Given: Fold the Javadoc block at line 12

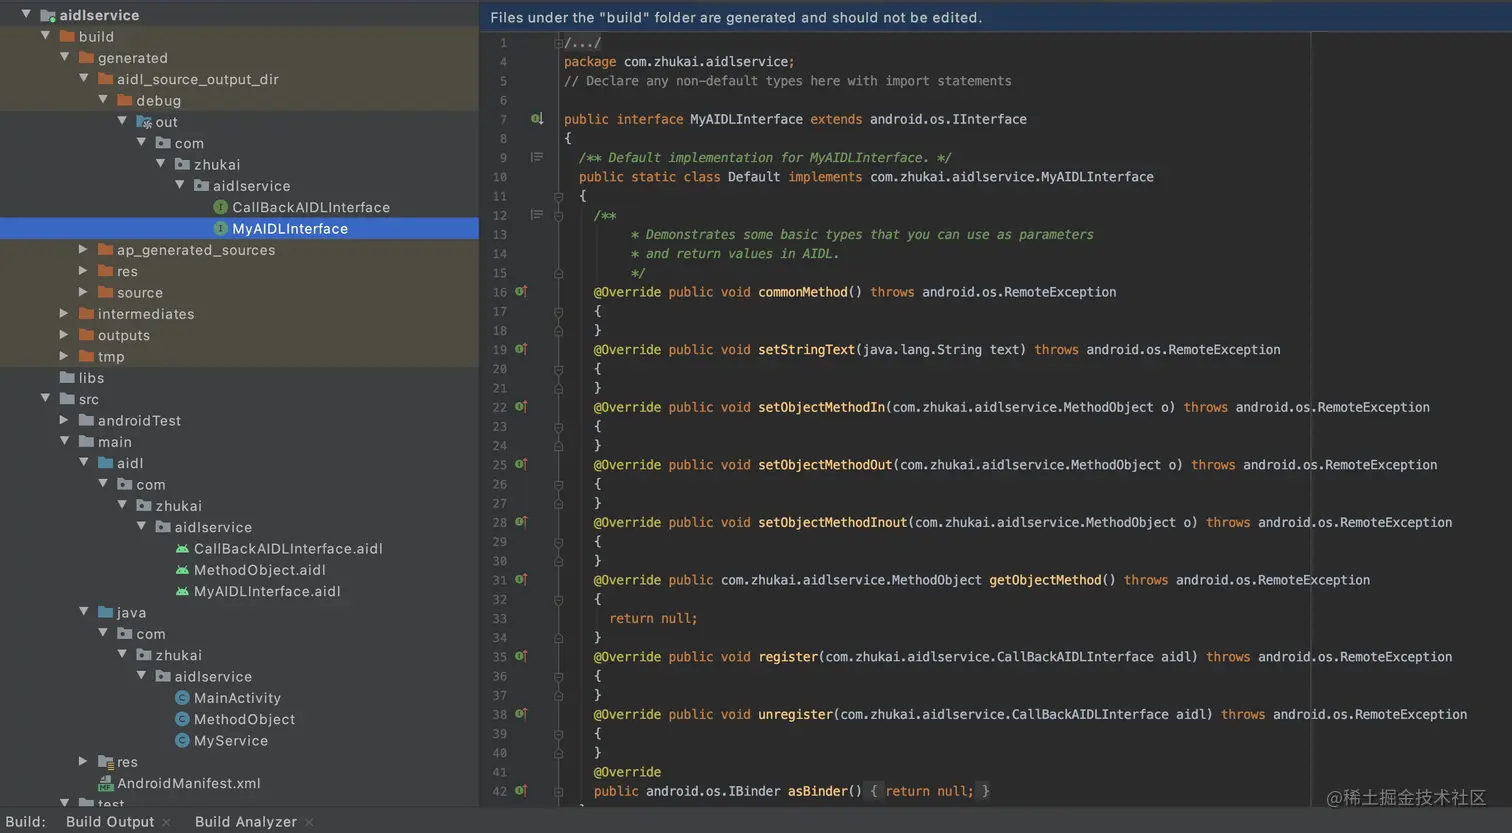Looking at the screenshot, I should click(559, 215).
